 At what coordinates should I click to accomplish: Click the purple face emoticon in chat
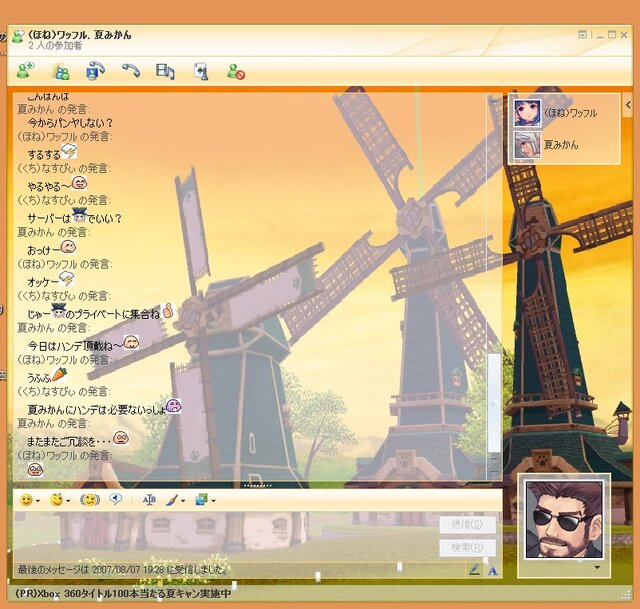pos(174,405)
